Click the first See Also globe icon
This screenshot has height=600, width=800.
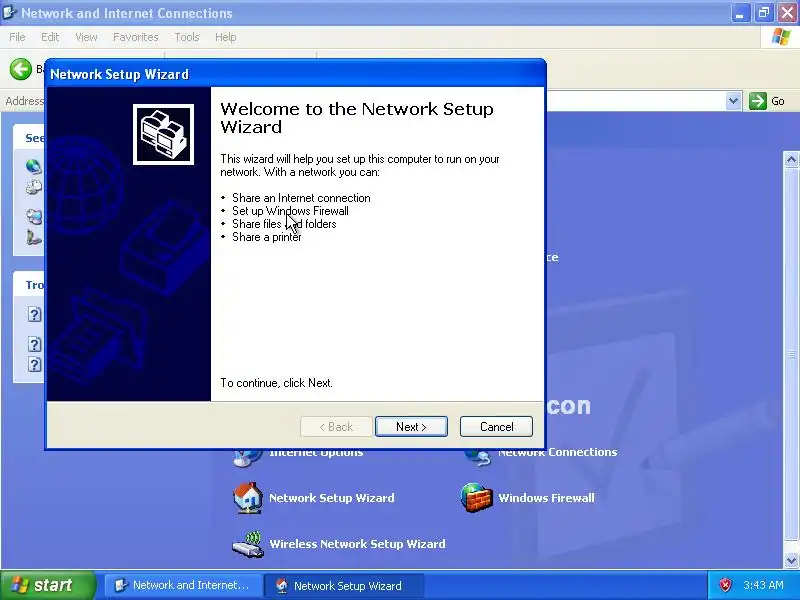[x=34, y=166]
